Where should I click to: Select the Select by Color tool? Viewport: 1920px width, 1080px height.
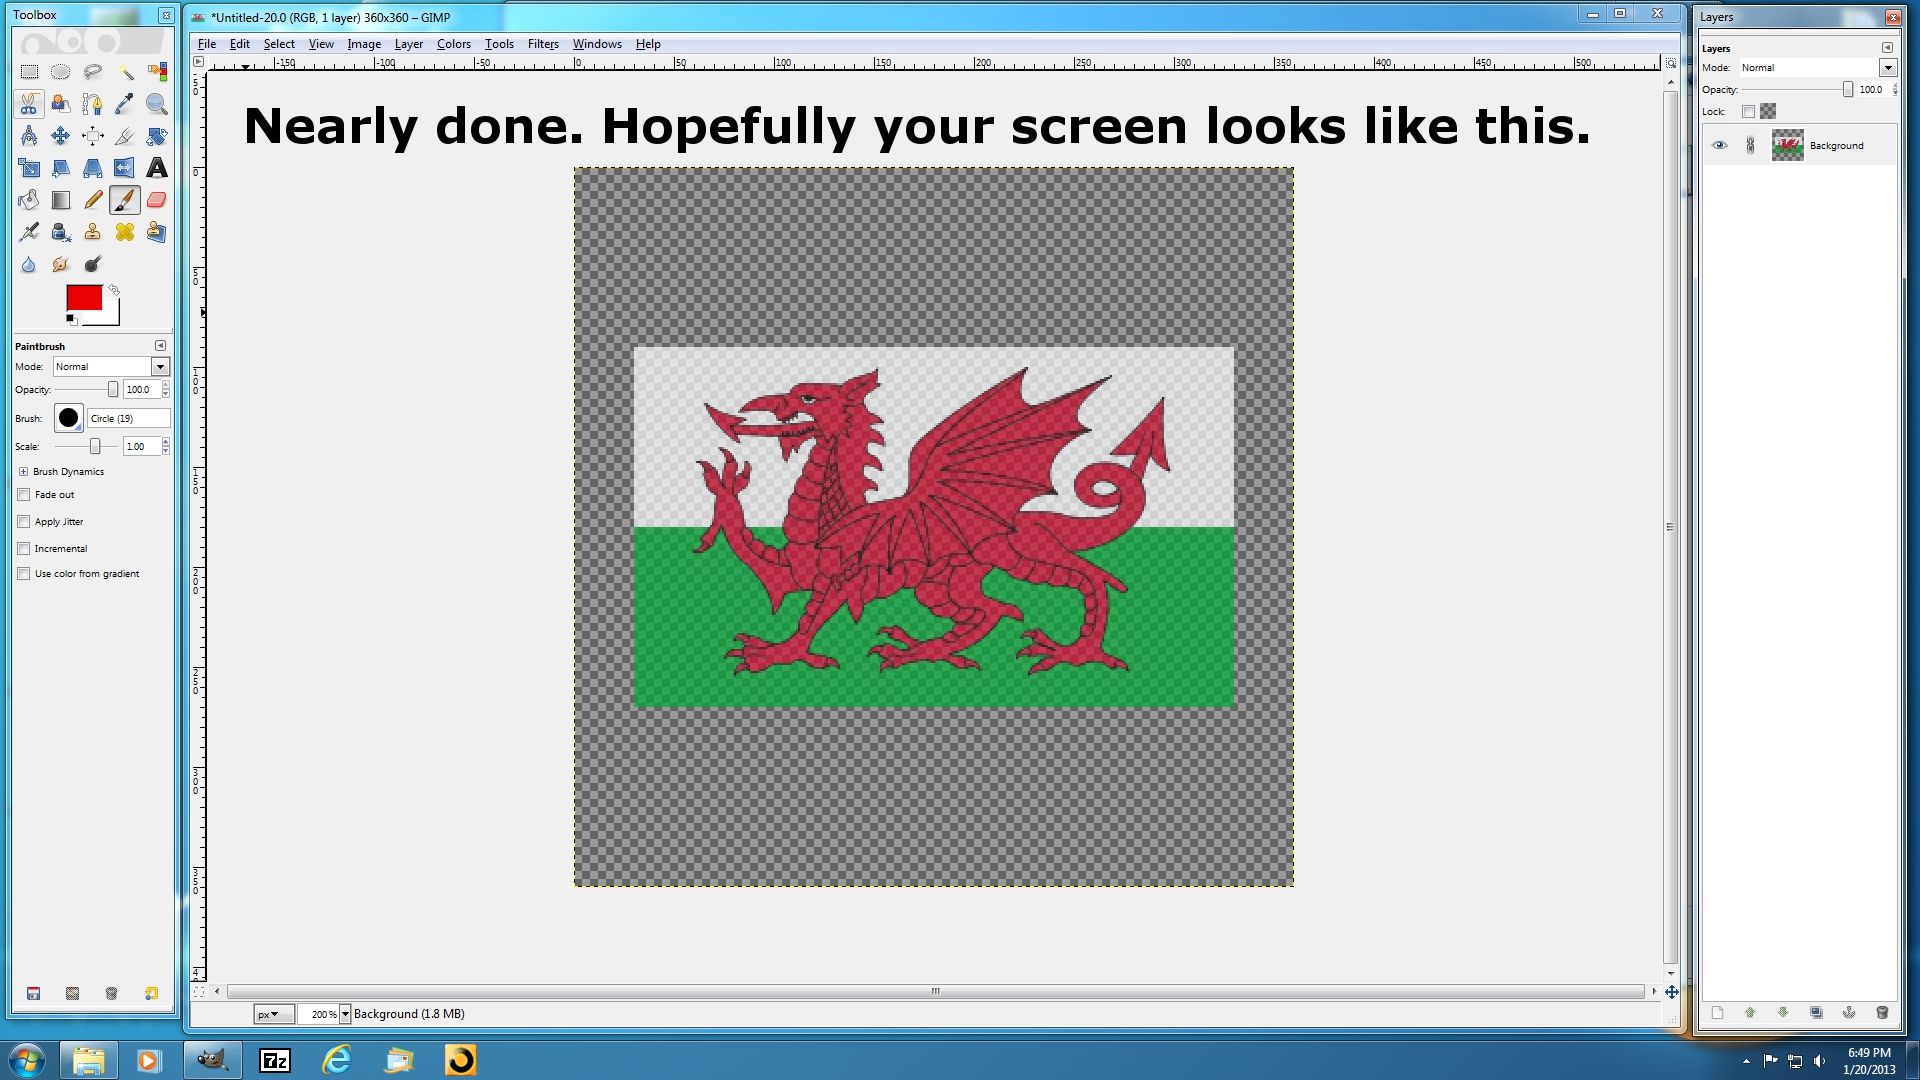tap(157, 72)
